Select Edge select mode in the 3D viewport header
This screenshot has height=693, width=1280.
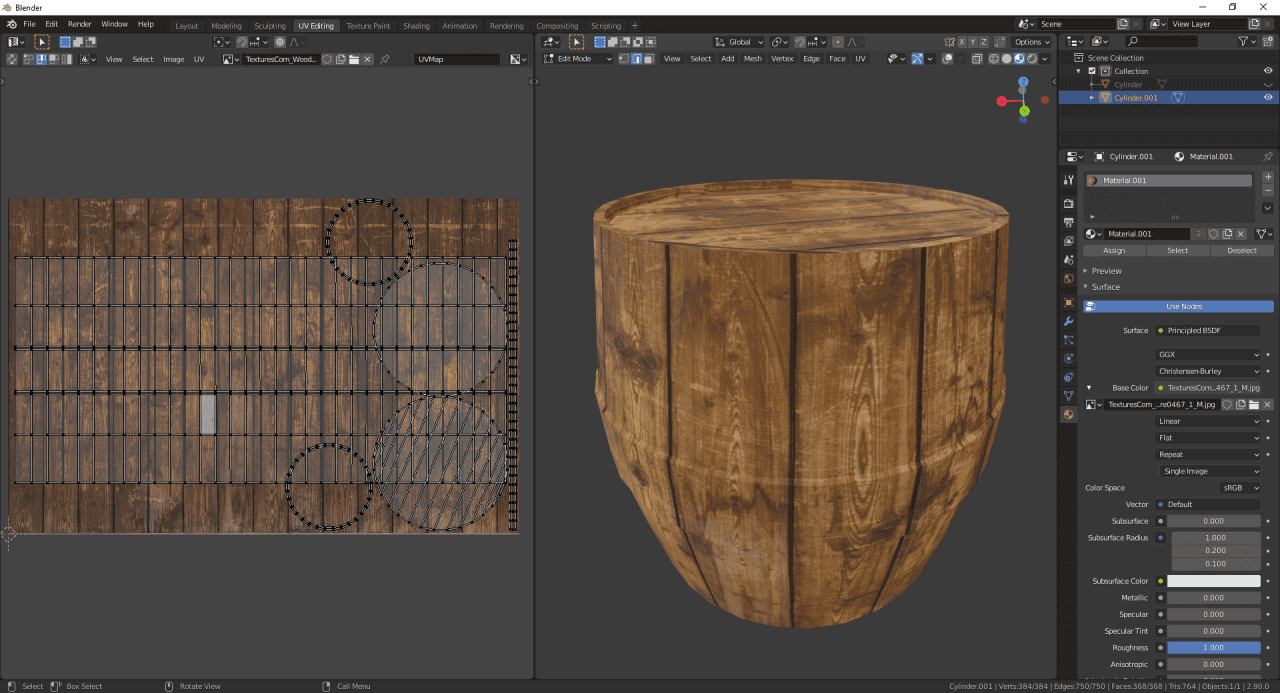coord(637,58)
